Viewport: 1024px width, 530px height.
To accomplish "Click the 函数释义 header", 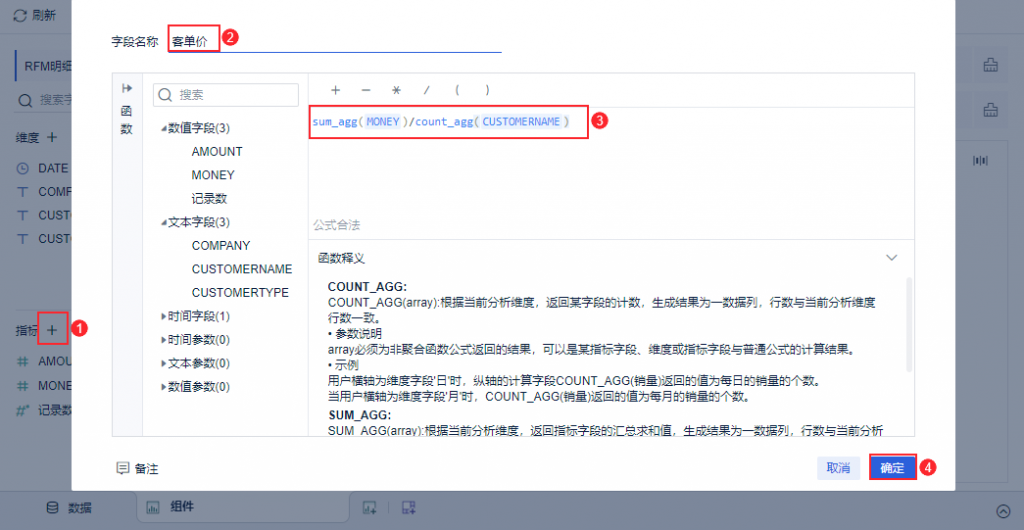I will pos(341,258).
